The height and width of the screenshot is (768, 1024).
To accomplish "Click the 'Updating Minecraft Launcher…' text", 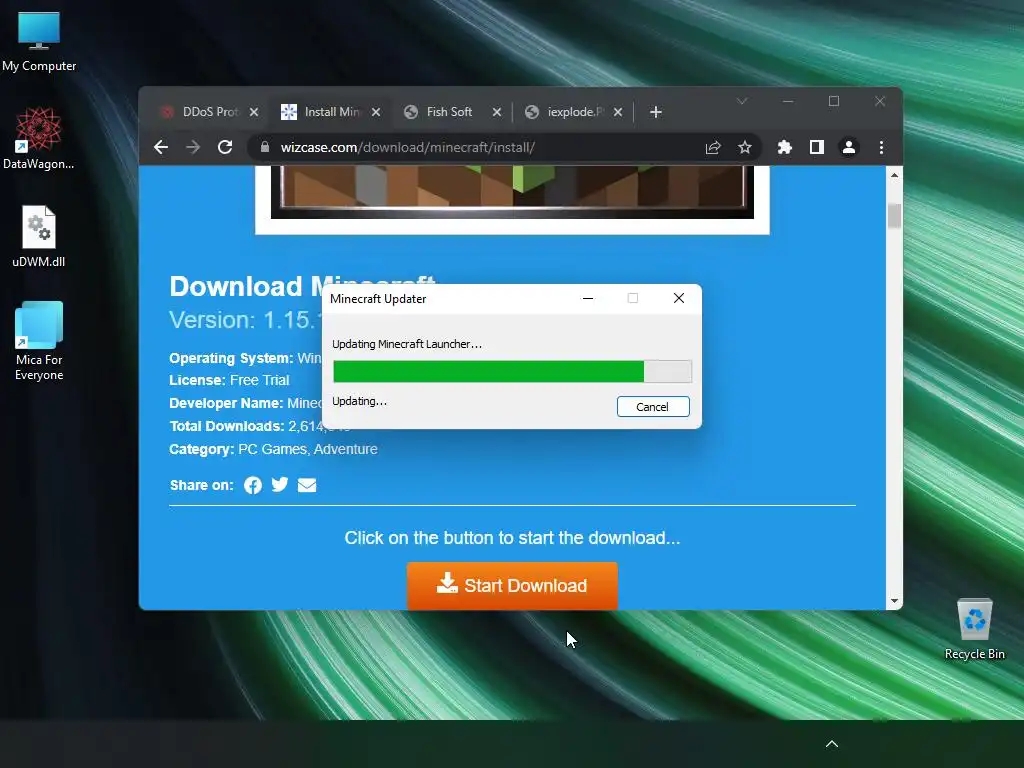I will click(x=407, y=344).
